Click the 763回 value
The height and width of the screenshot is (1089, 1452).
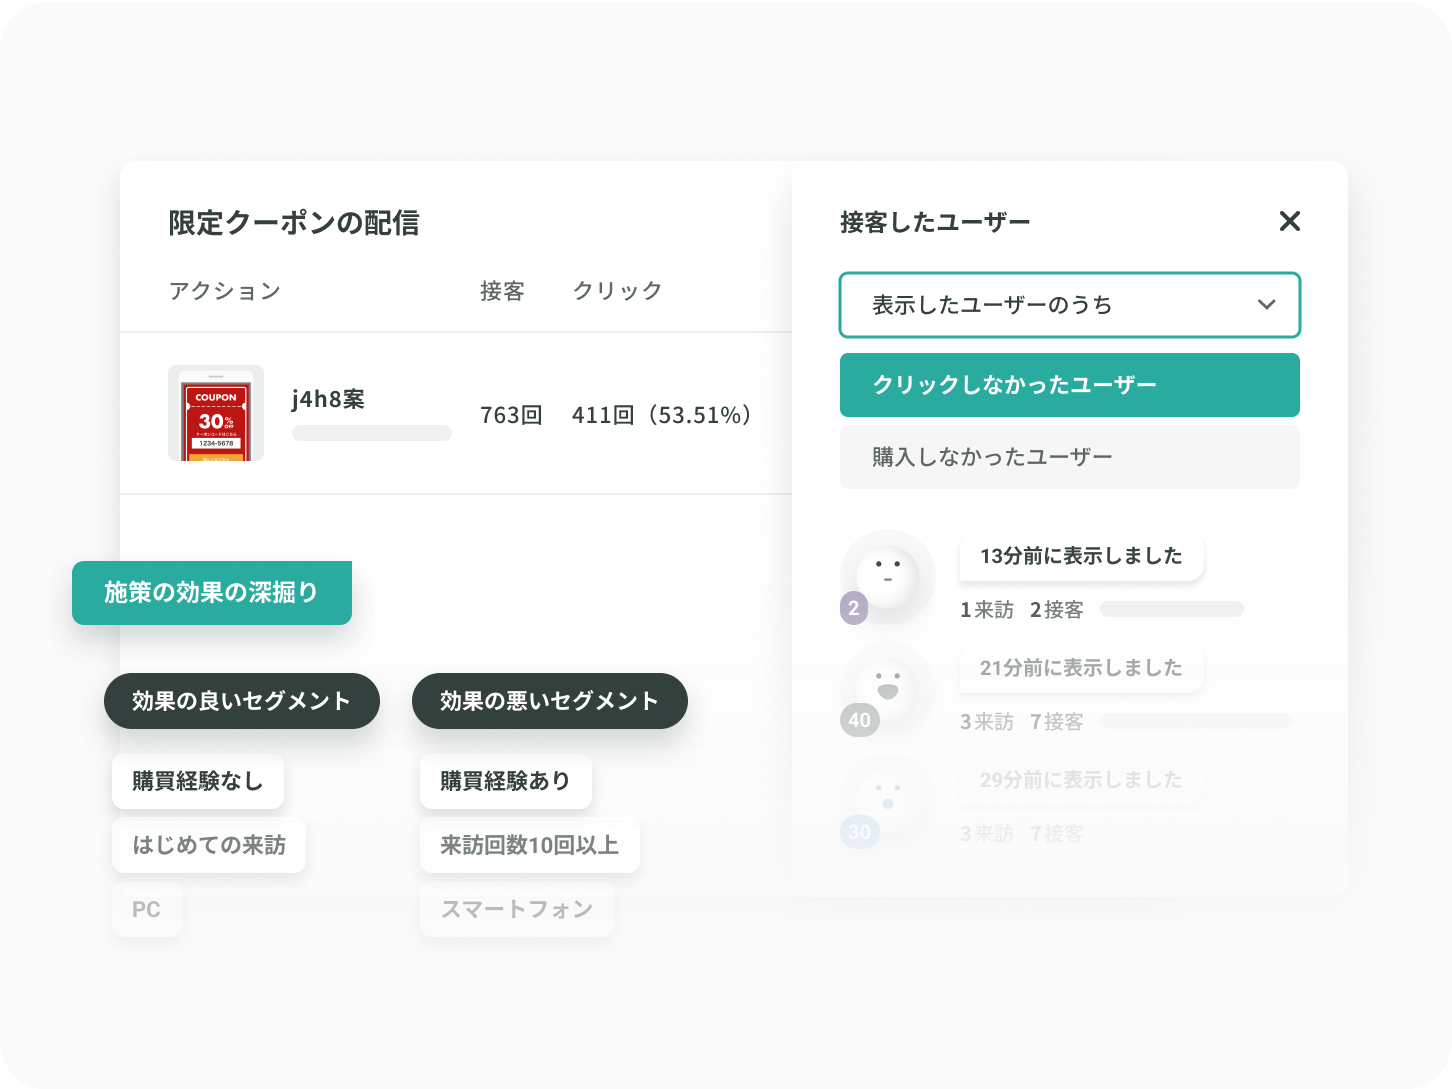pos(511,415)
